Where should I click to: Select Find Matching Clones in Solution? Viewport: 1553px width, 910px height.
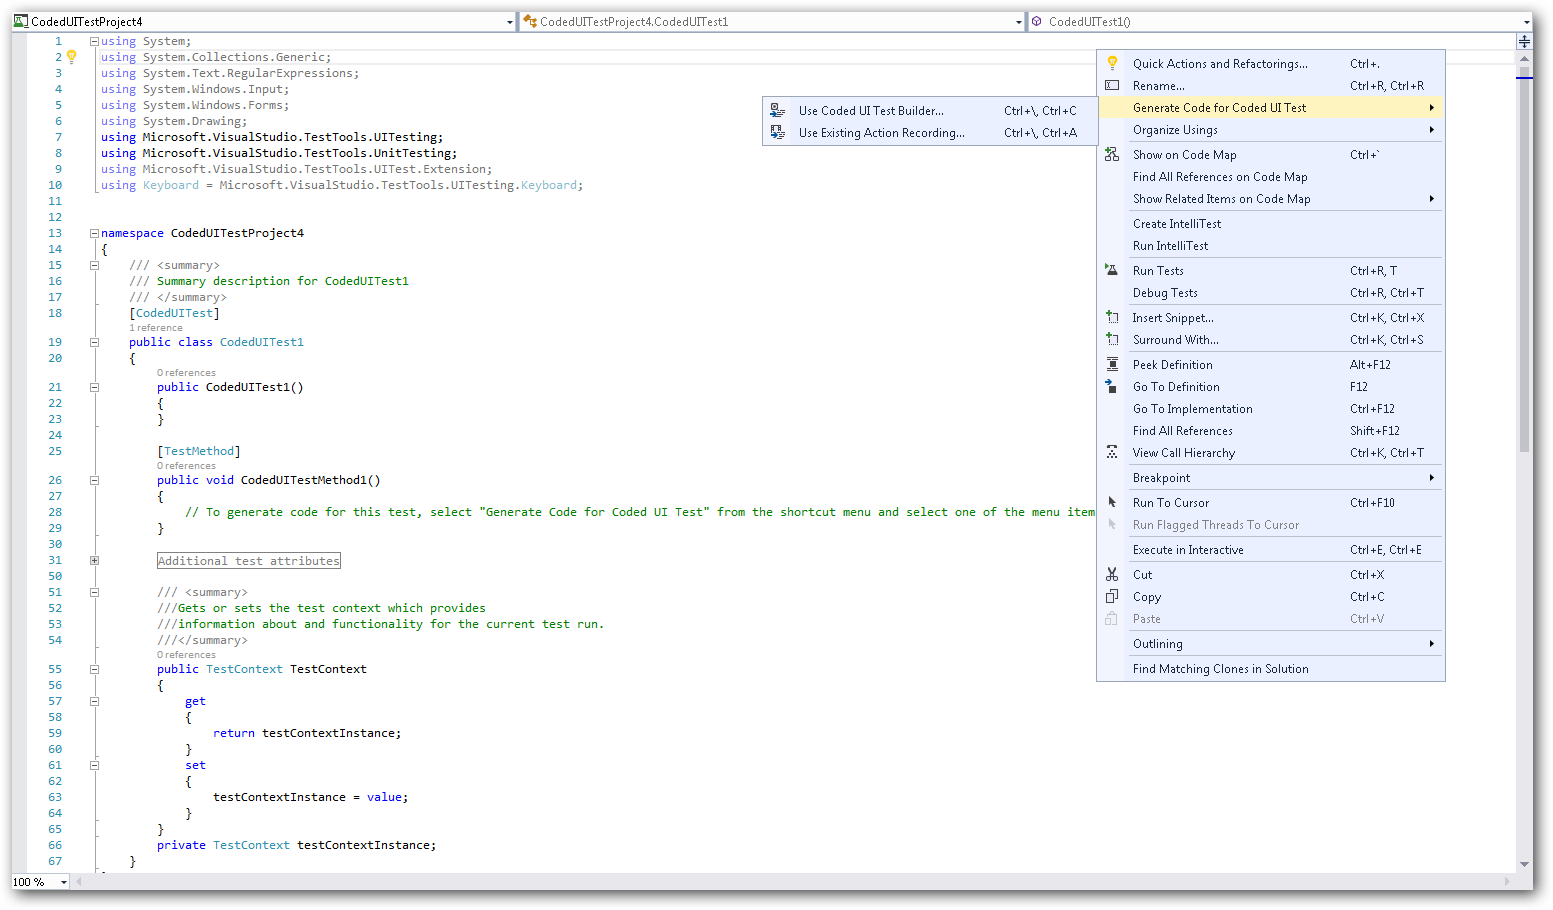click(x=1271, y=668)
